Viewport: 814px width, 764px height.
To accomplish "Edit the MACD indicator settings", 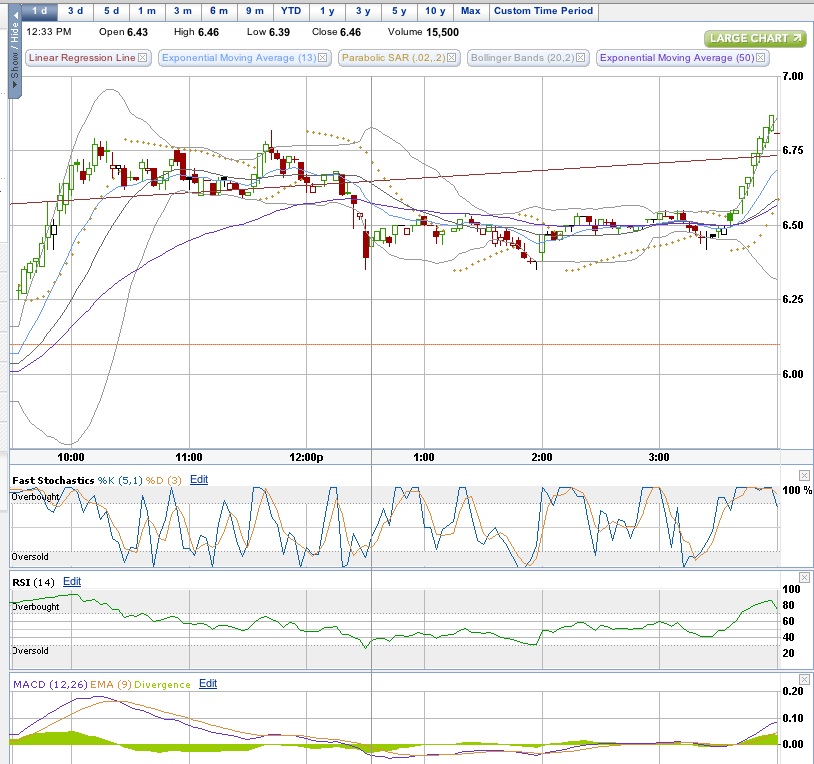I will [208, 684].
